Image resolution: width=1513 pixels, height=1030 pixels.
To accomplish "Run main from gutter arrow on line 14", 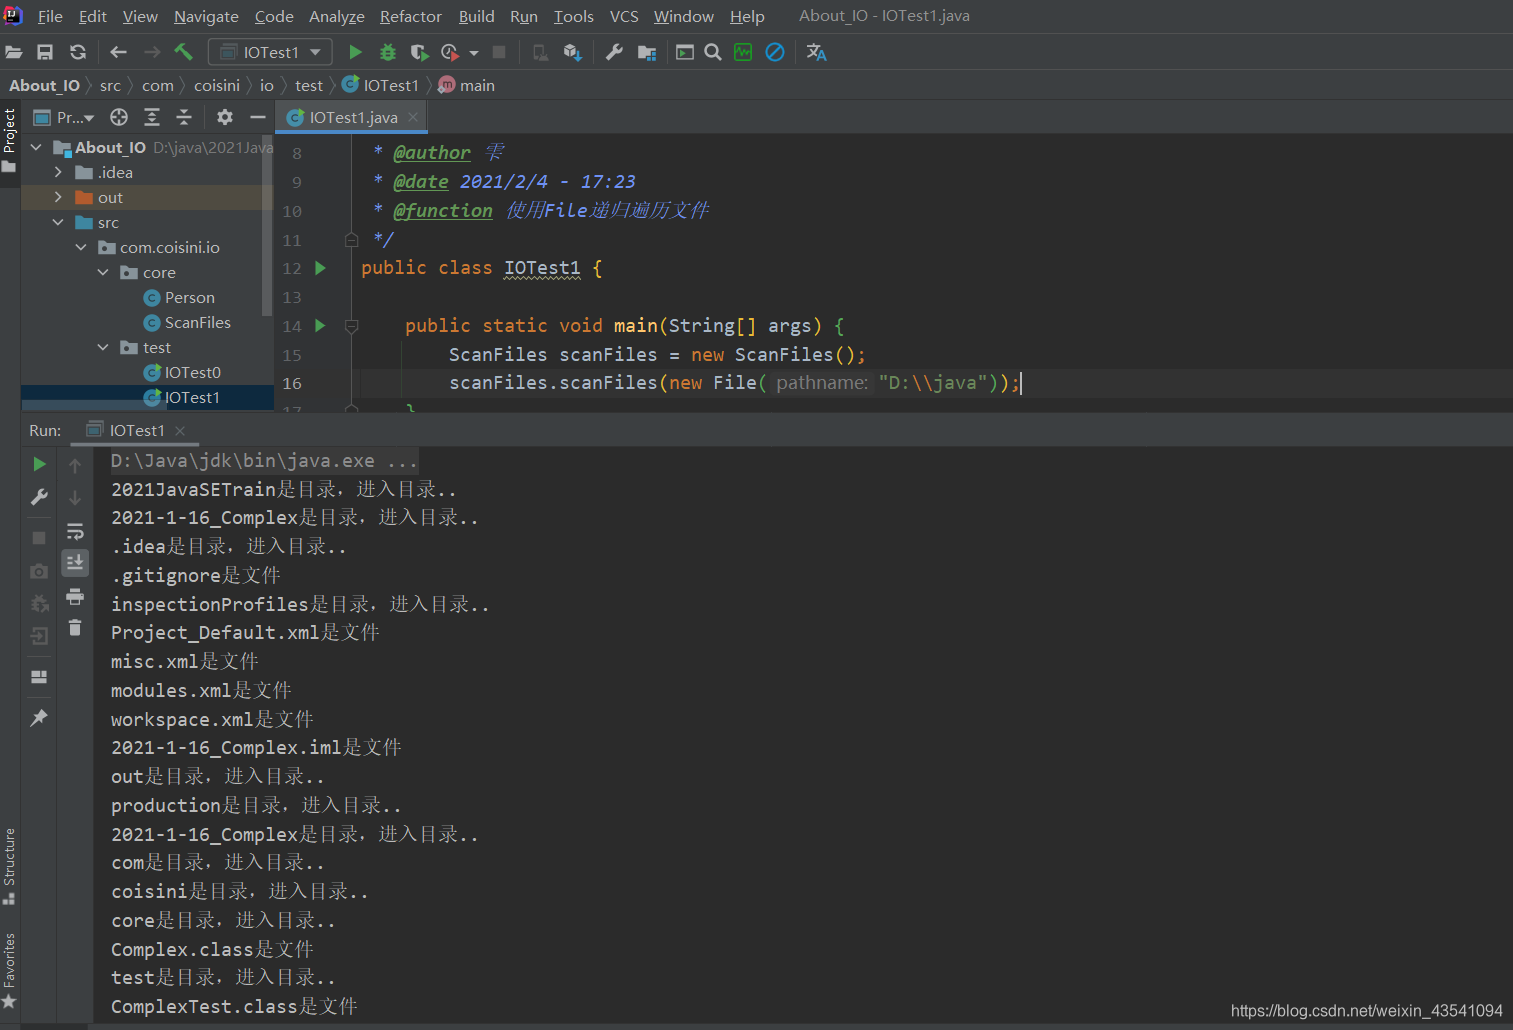I will tap(321, 325).
